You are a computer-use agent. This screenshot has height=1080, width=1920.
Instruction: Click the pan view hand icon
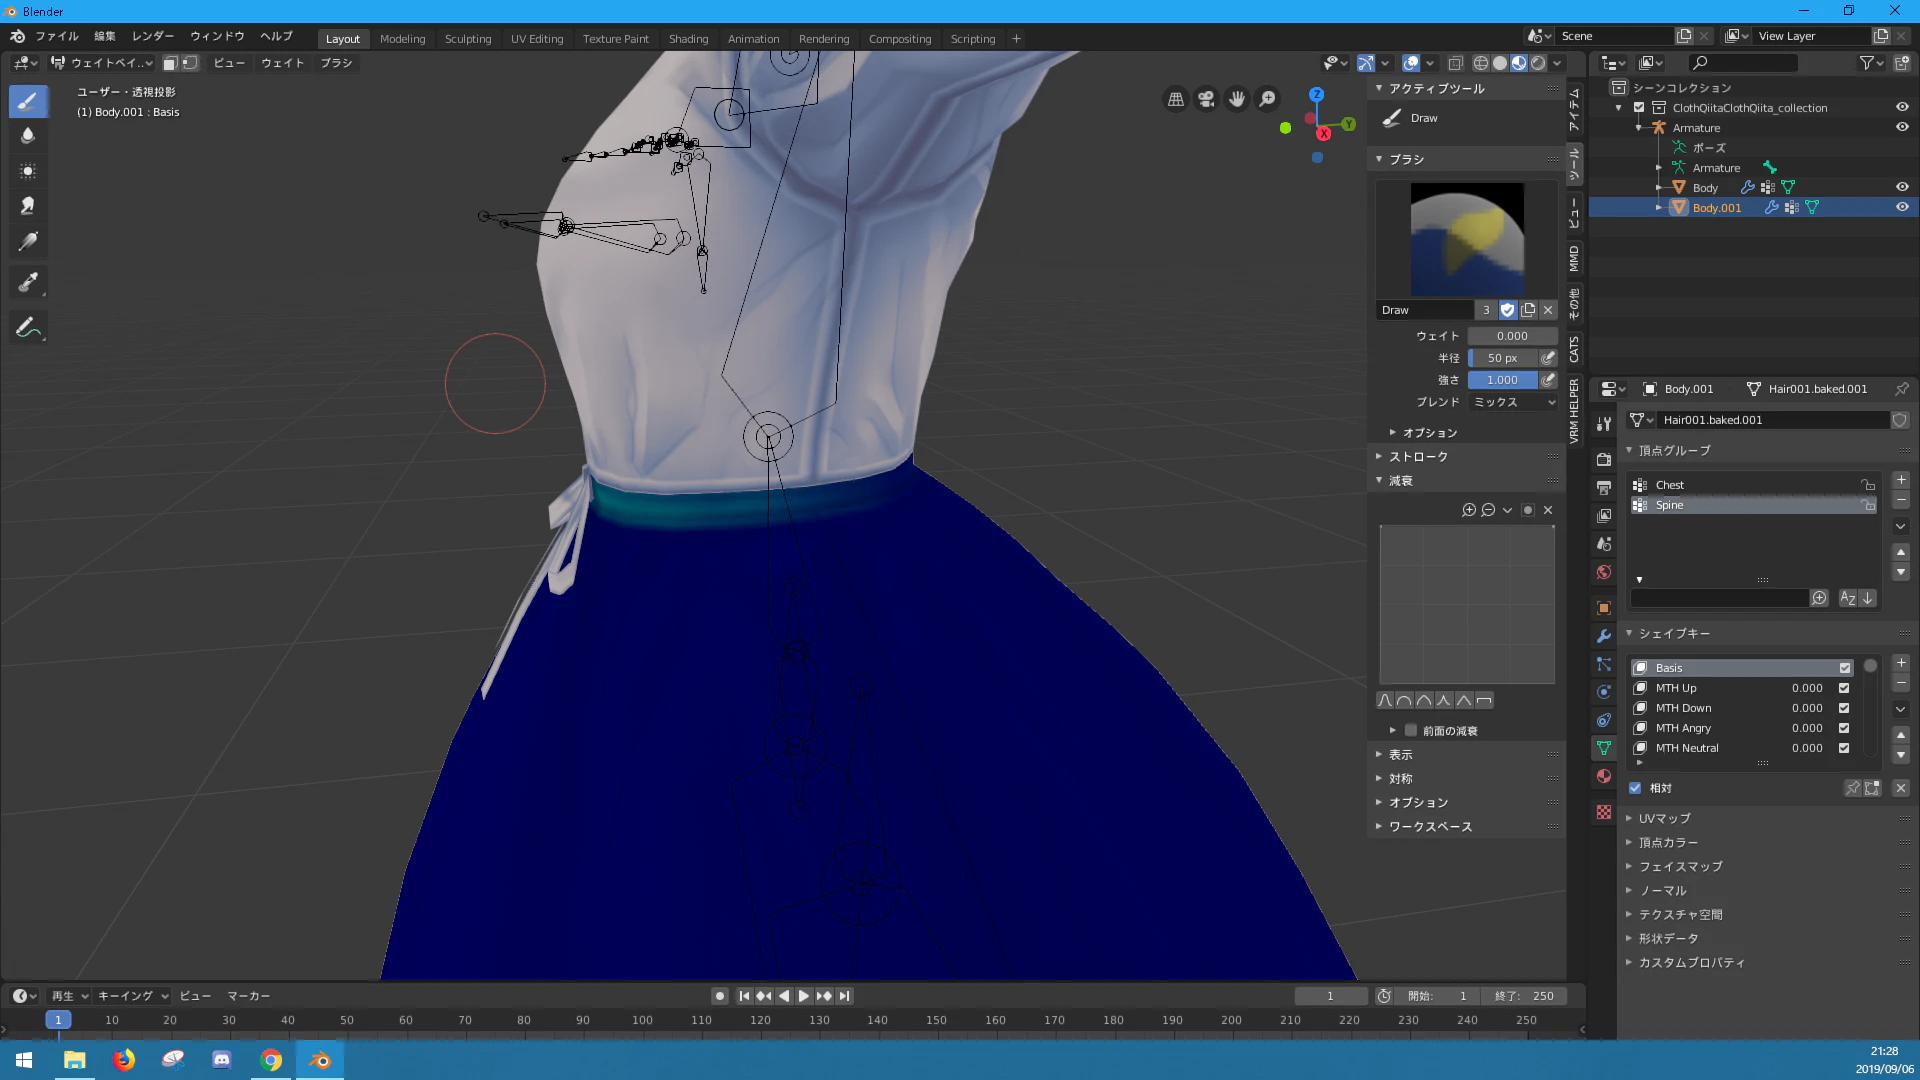pos(1237,99)
